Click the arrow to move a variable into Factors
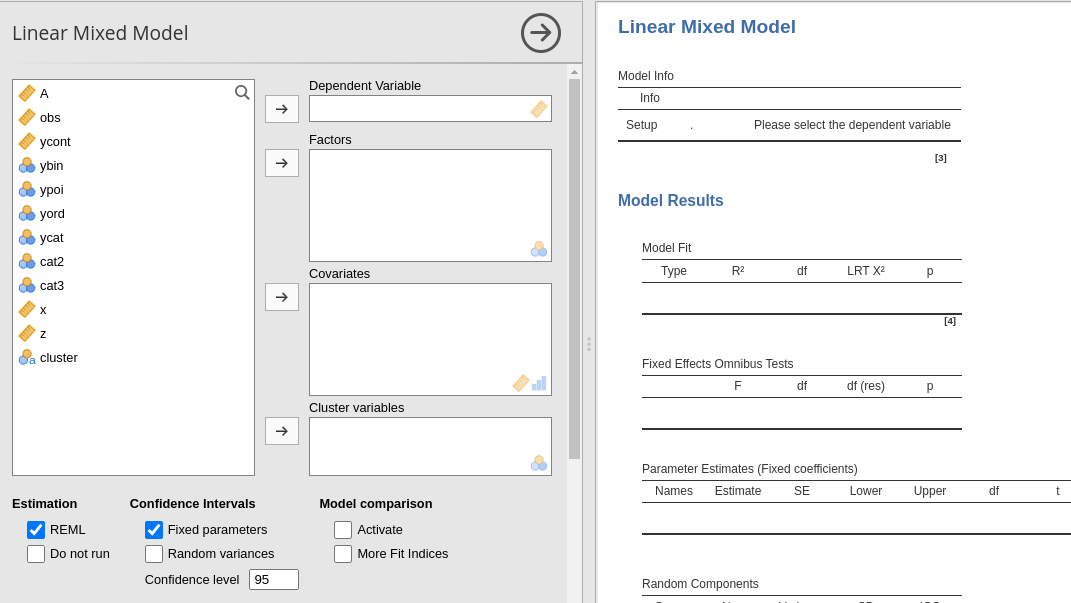This screenshot has height=603, width=1071. point(281,163)
